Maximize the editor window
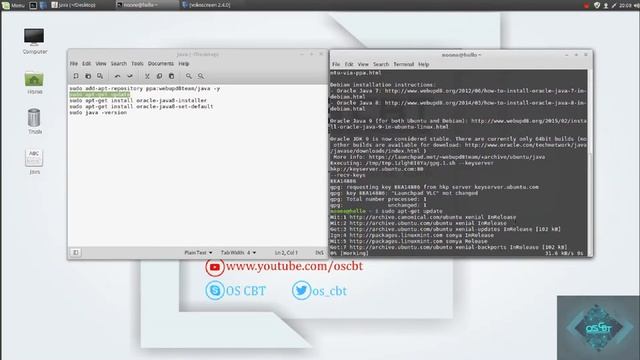This screenshot has height=360, width=640. 311,54
